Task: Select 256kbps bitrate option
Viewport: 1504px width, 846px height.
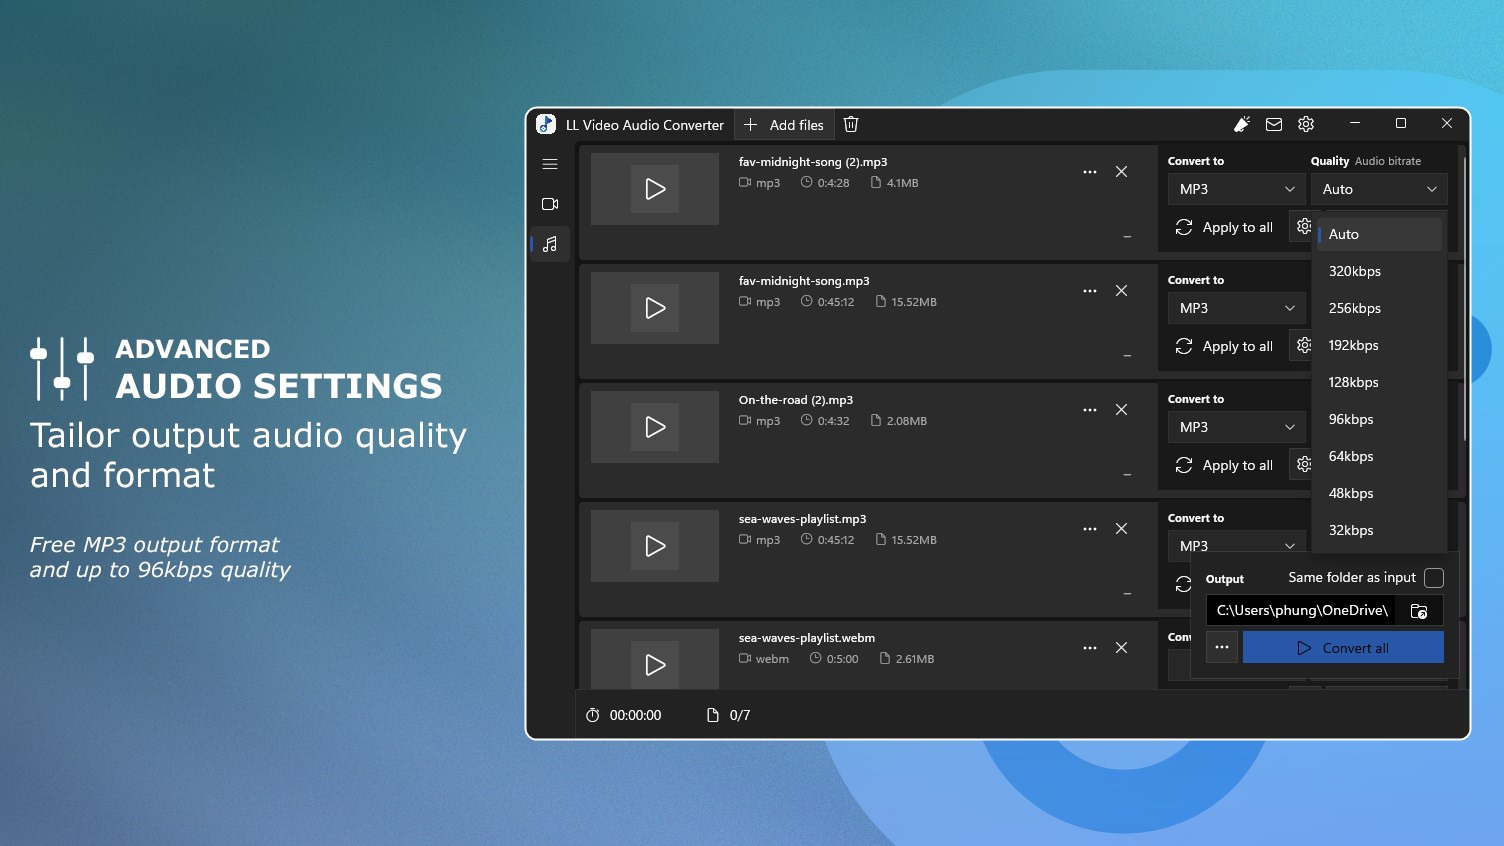Action: (1380, 308)
